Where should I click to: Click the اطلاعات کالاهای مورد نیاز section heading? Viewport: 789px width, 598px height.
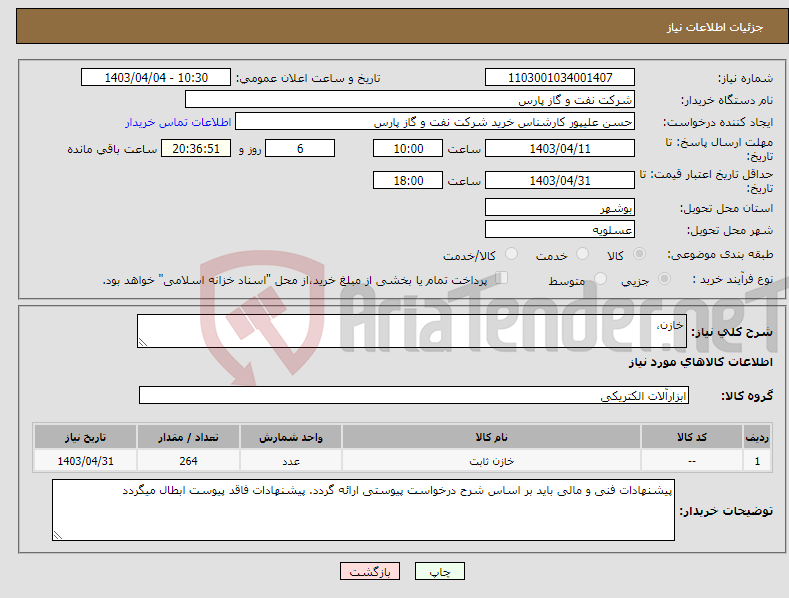point(700,362)
